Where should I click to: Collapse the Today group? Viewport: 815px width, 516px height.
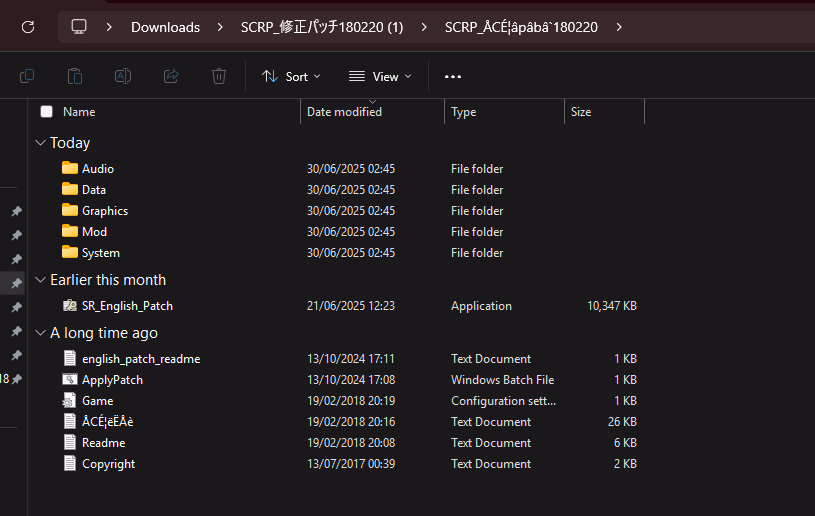click(41, 143)
